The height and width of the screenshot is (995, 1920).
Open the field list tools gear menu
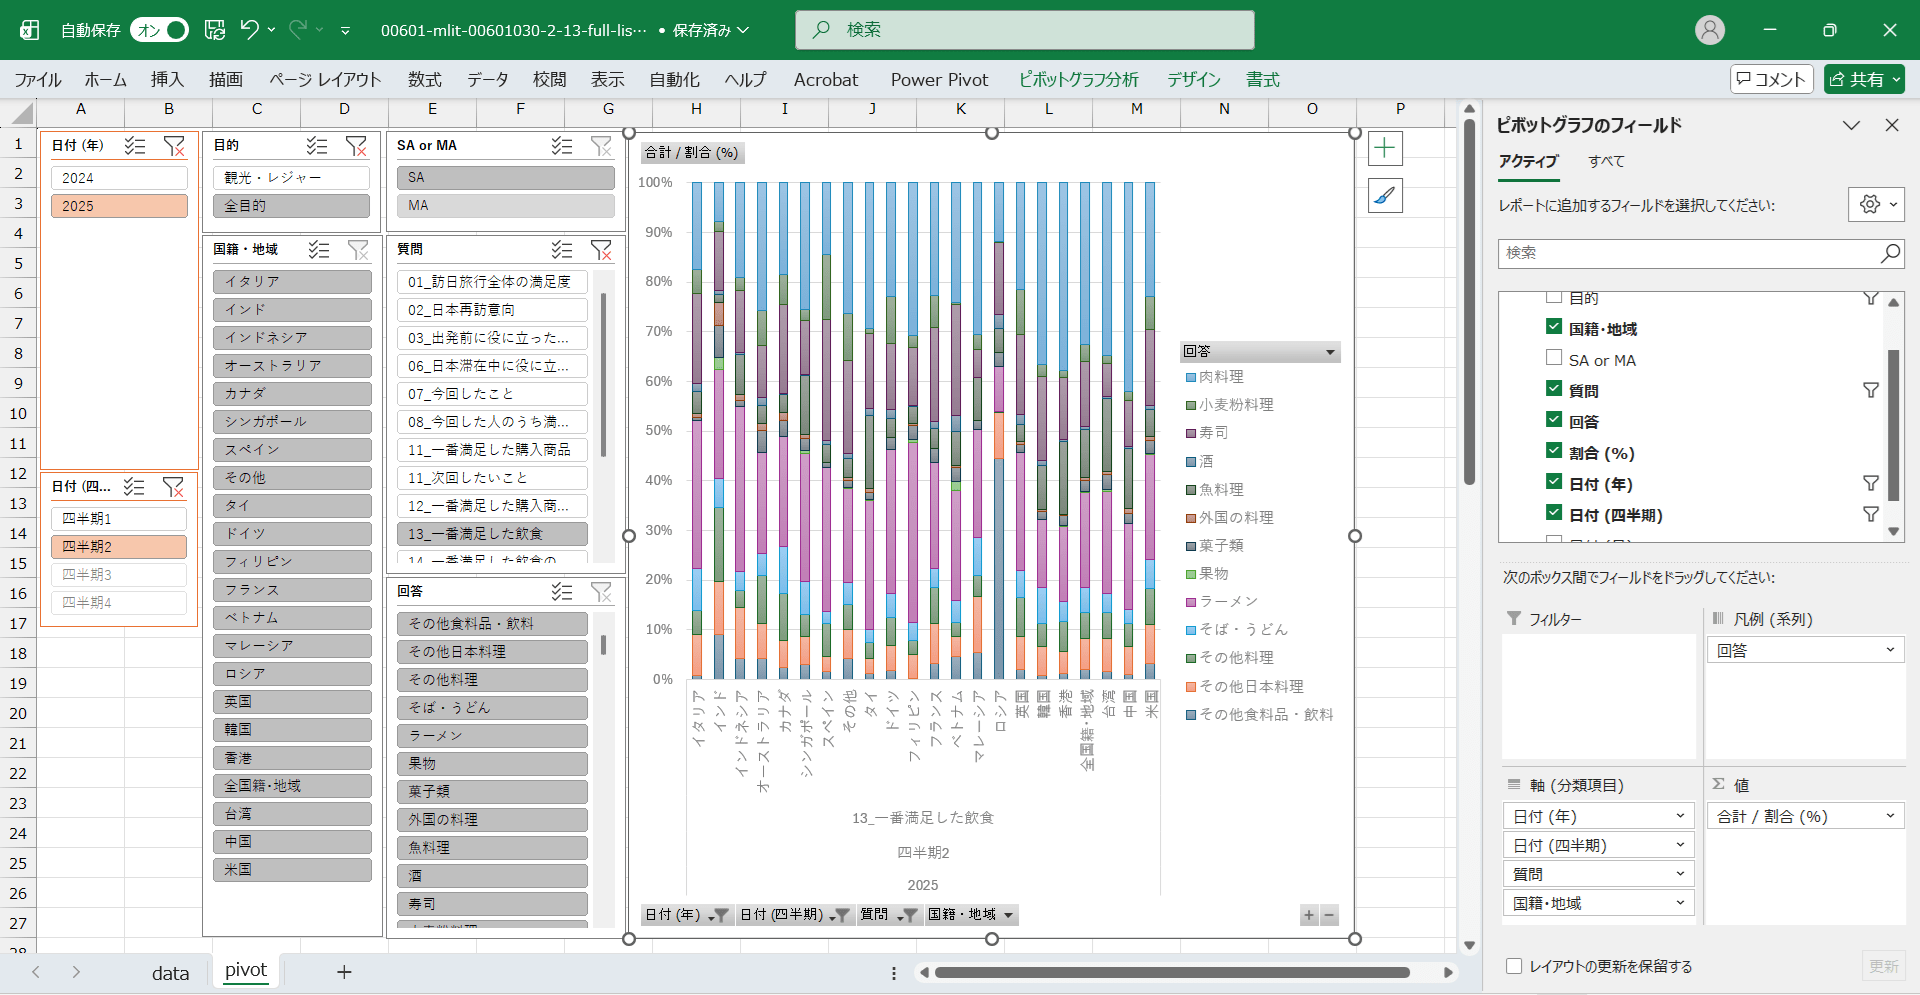(x=1875, y=205)
